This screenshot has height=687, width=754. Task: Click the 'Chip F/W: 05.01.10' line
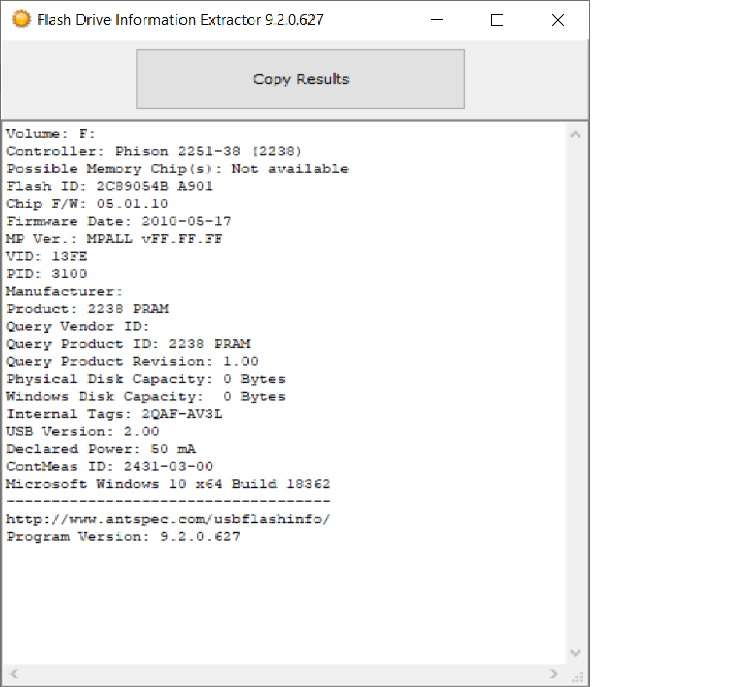[87, 204]
